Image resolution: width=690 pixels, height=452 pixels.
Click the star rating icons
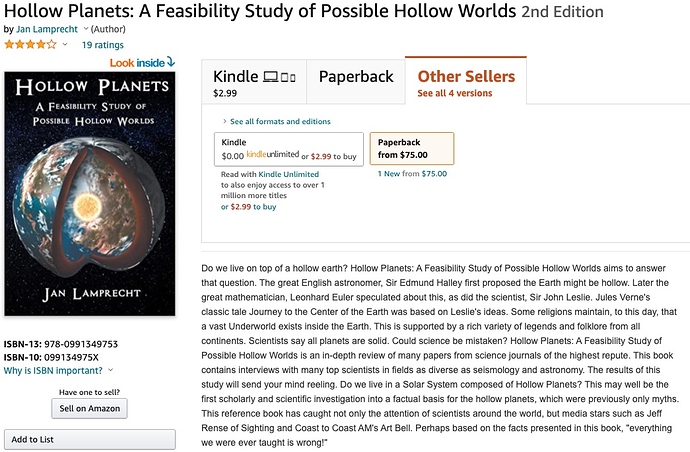pos(30,45)
